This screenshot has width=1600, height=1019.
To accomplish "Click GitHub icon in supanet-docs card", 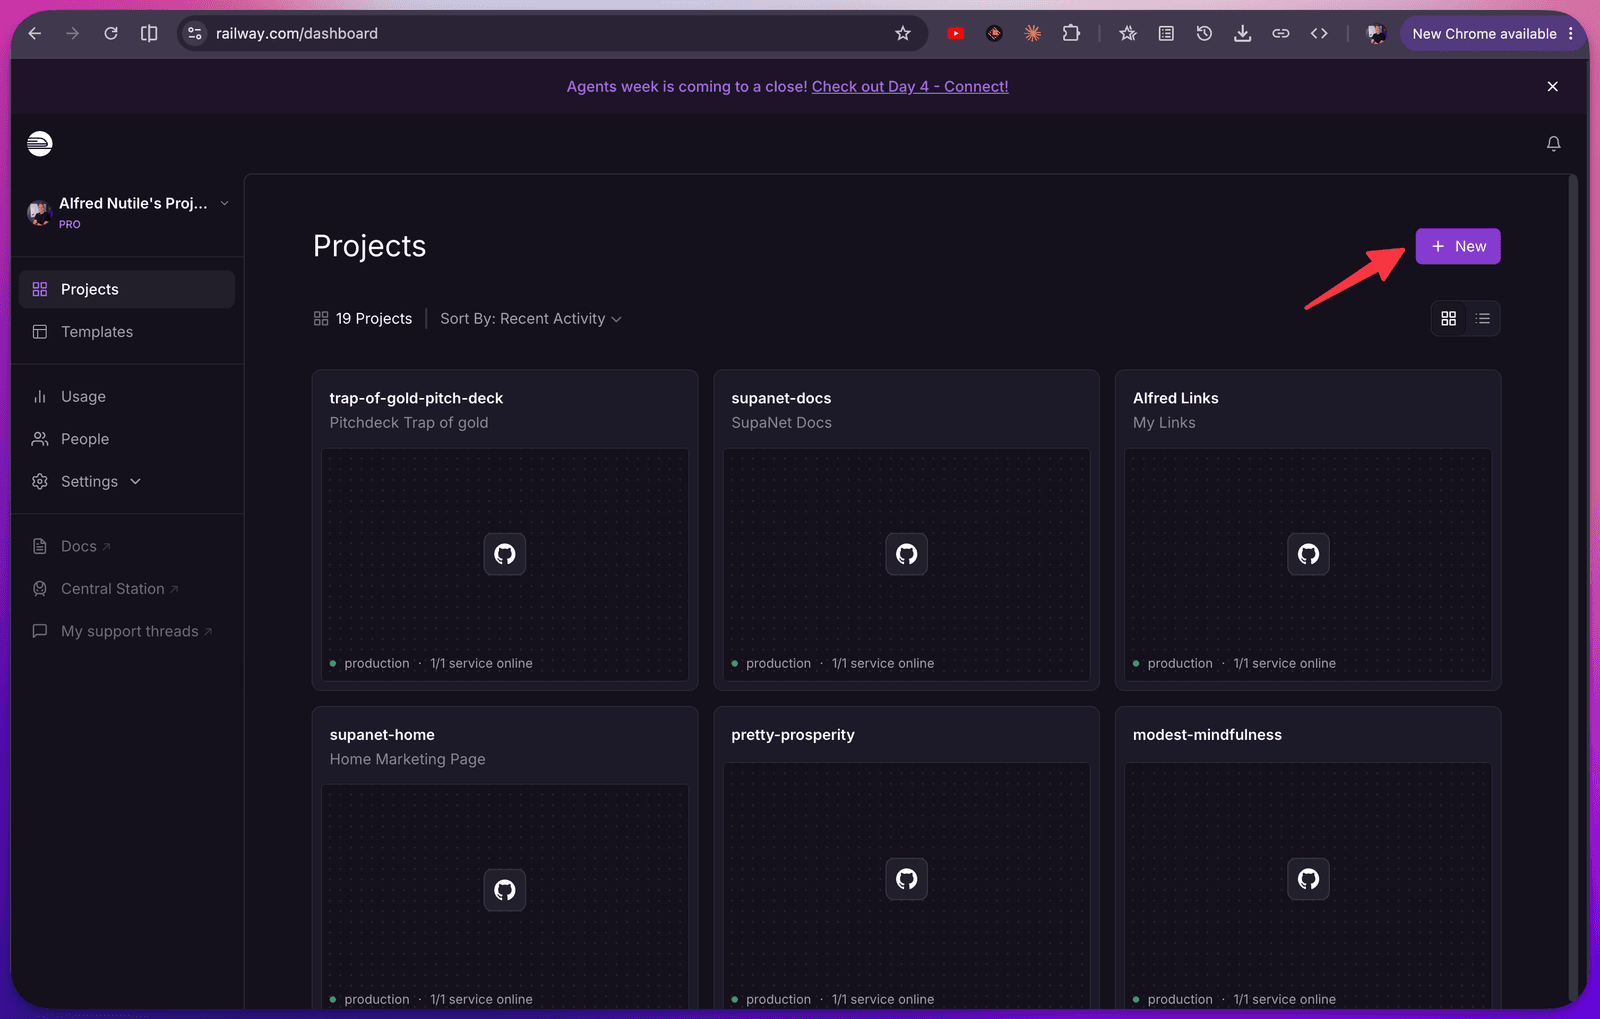I will tap(906, 554).
